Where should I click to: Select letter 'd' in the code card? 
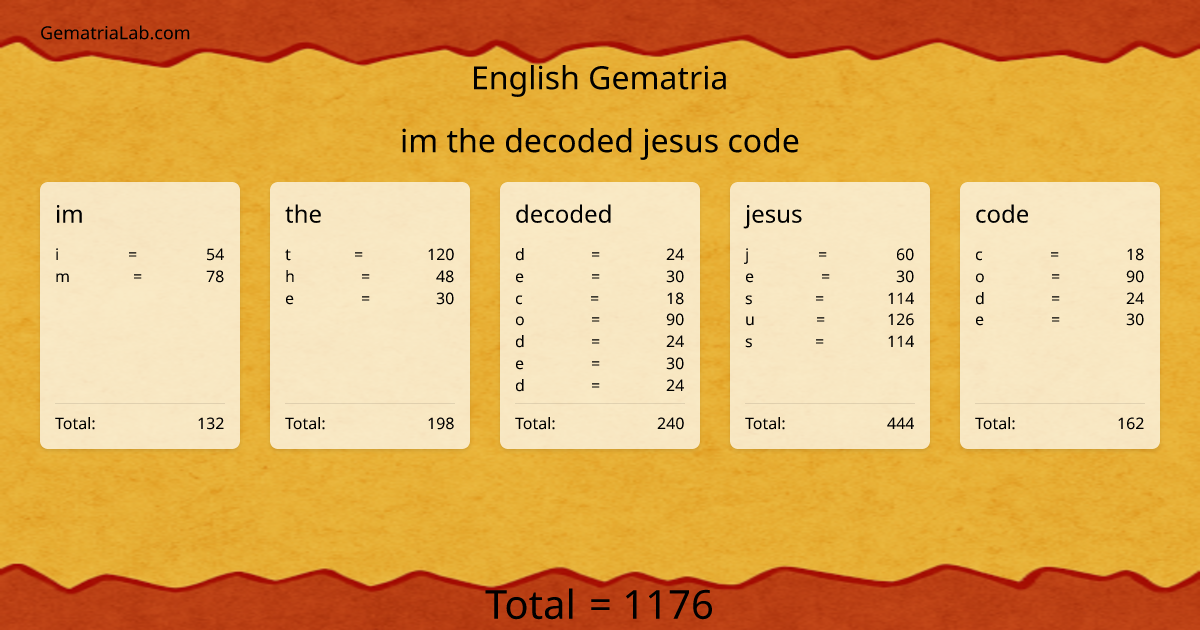(x=980, y=298)
